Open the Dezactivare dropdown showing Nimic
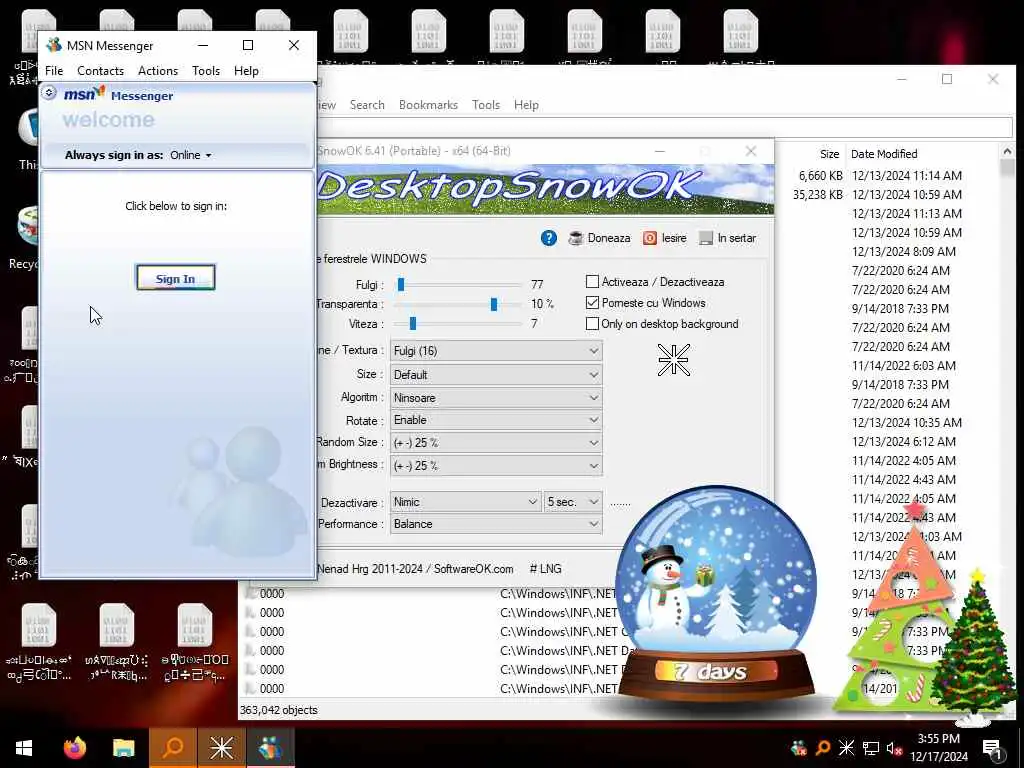 466,502
